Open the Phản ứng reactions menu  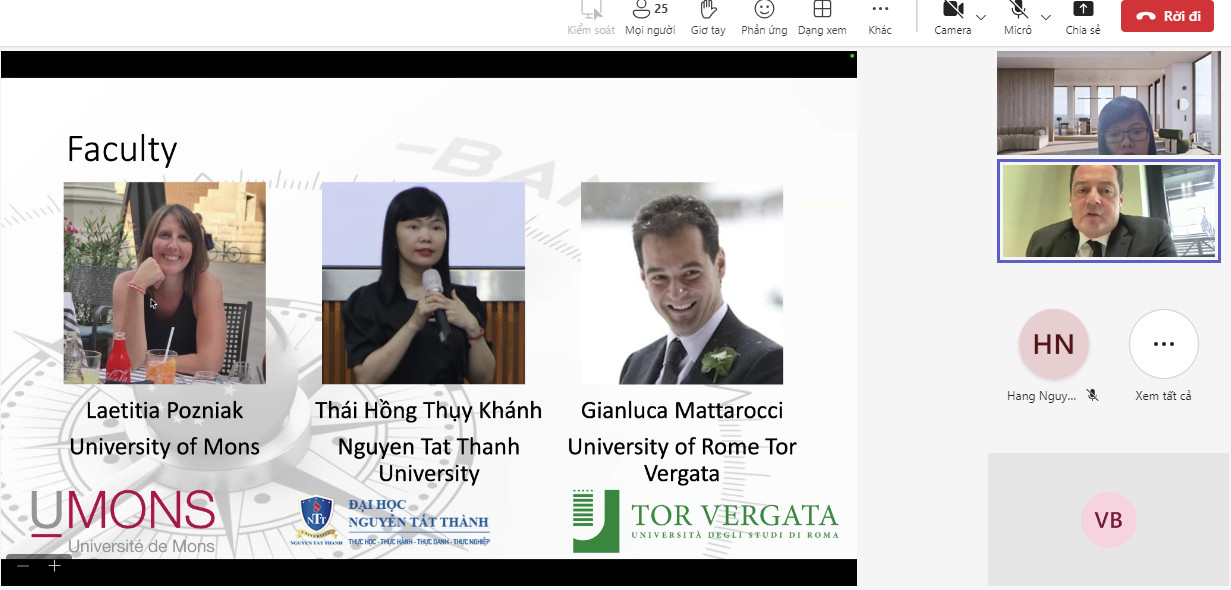[764, 18]
